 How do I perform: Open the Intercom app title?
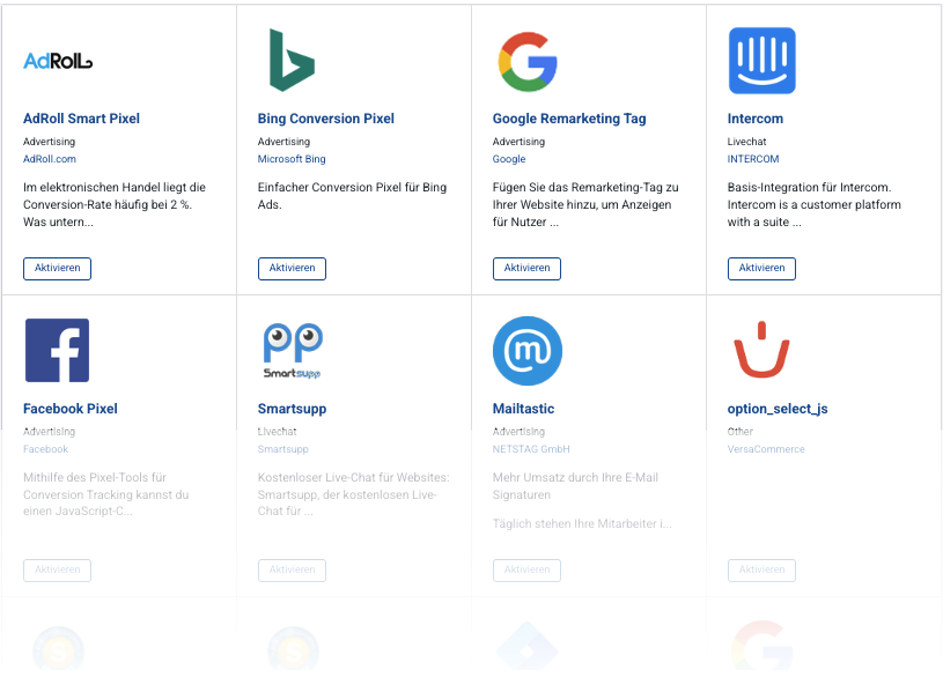(x=756, y=118)
